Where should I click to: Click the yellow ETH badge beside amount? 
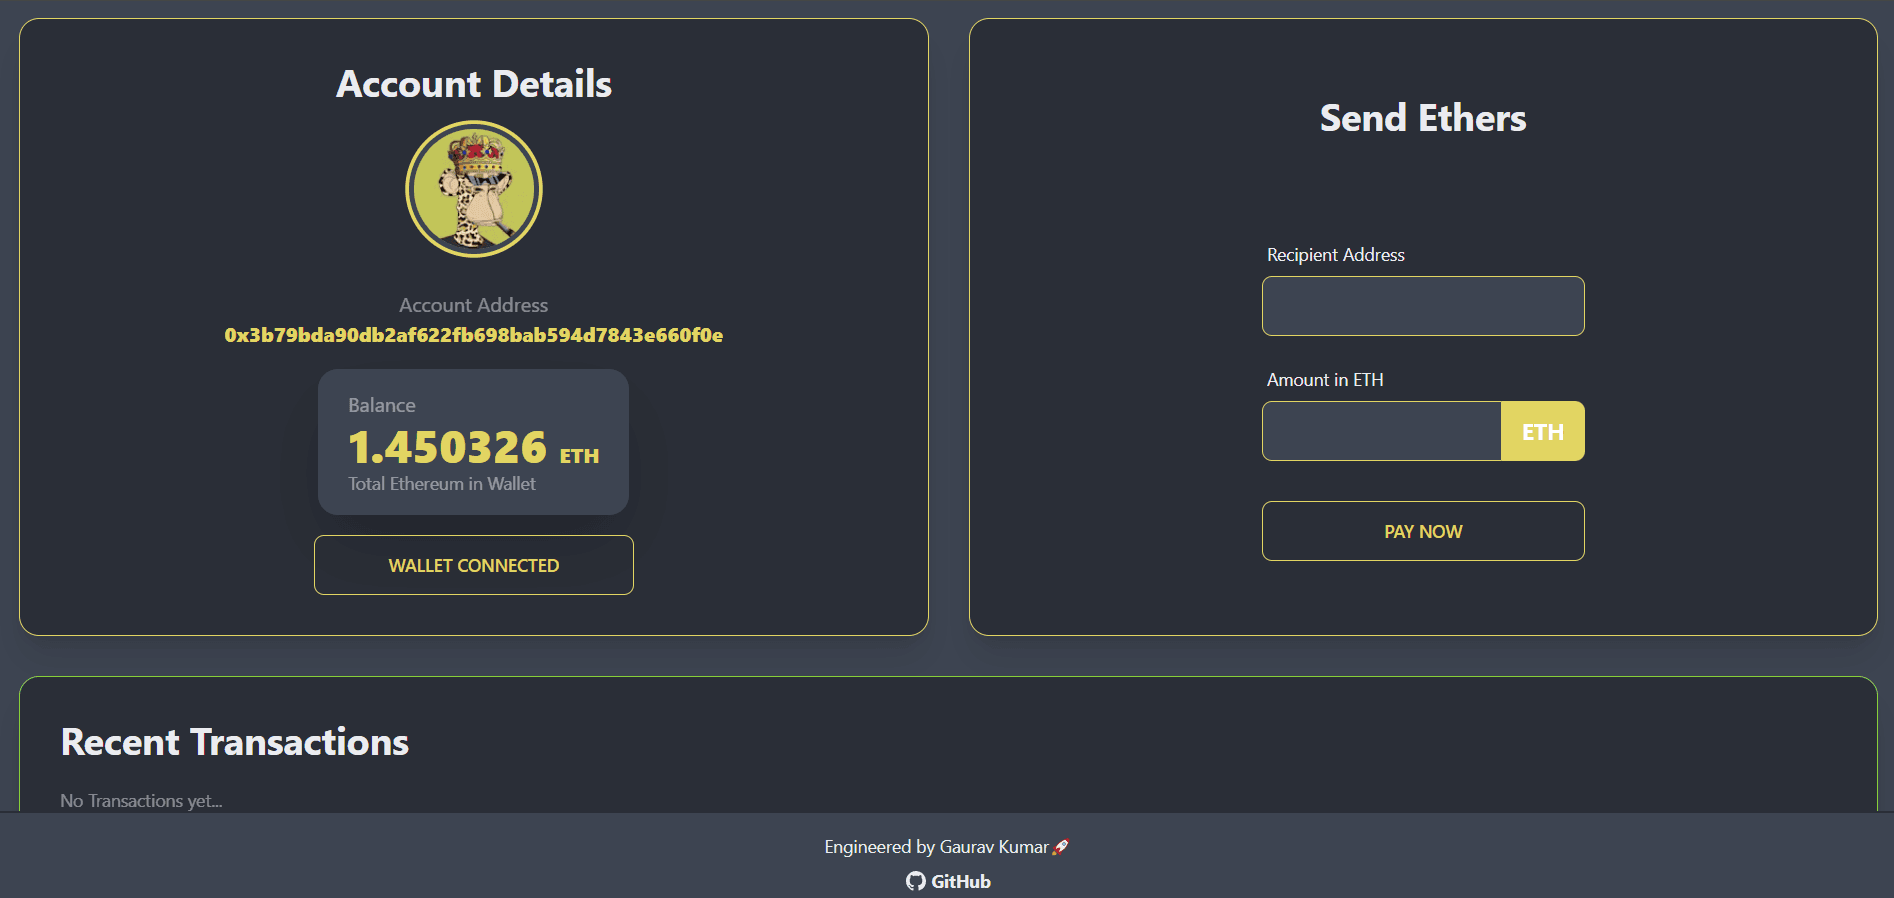[x=1542, y=431]
